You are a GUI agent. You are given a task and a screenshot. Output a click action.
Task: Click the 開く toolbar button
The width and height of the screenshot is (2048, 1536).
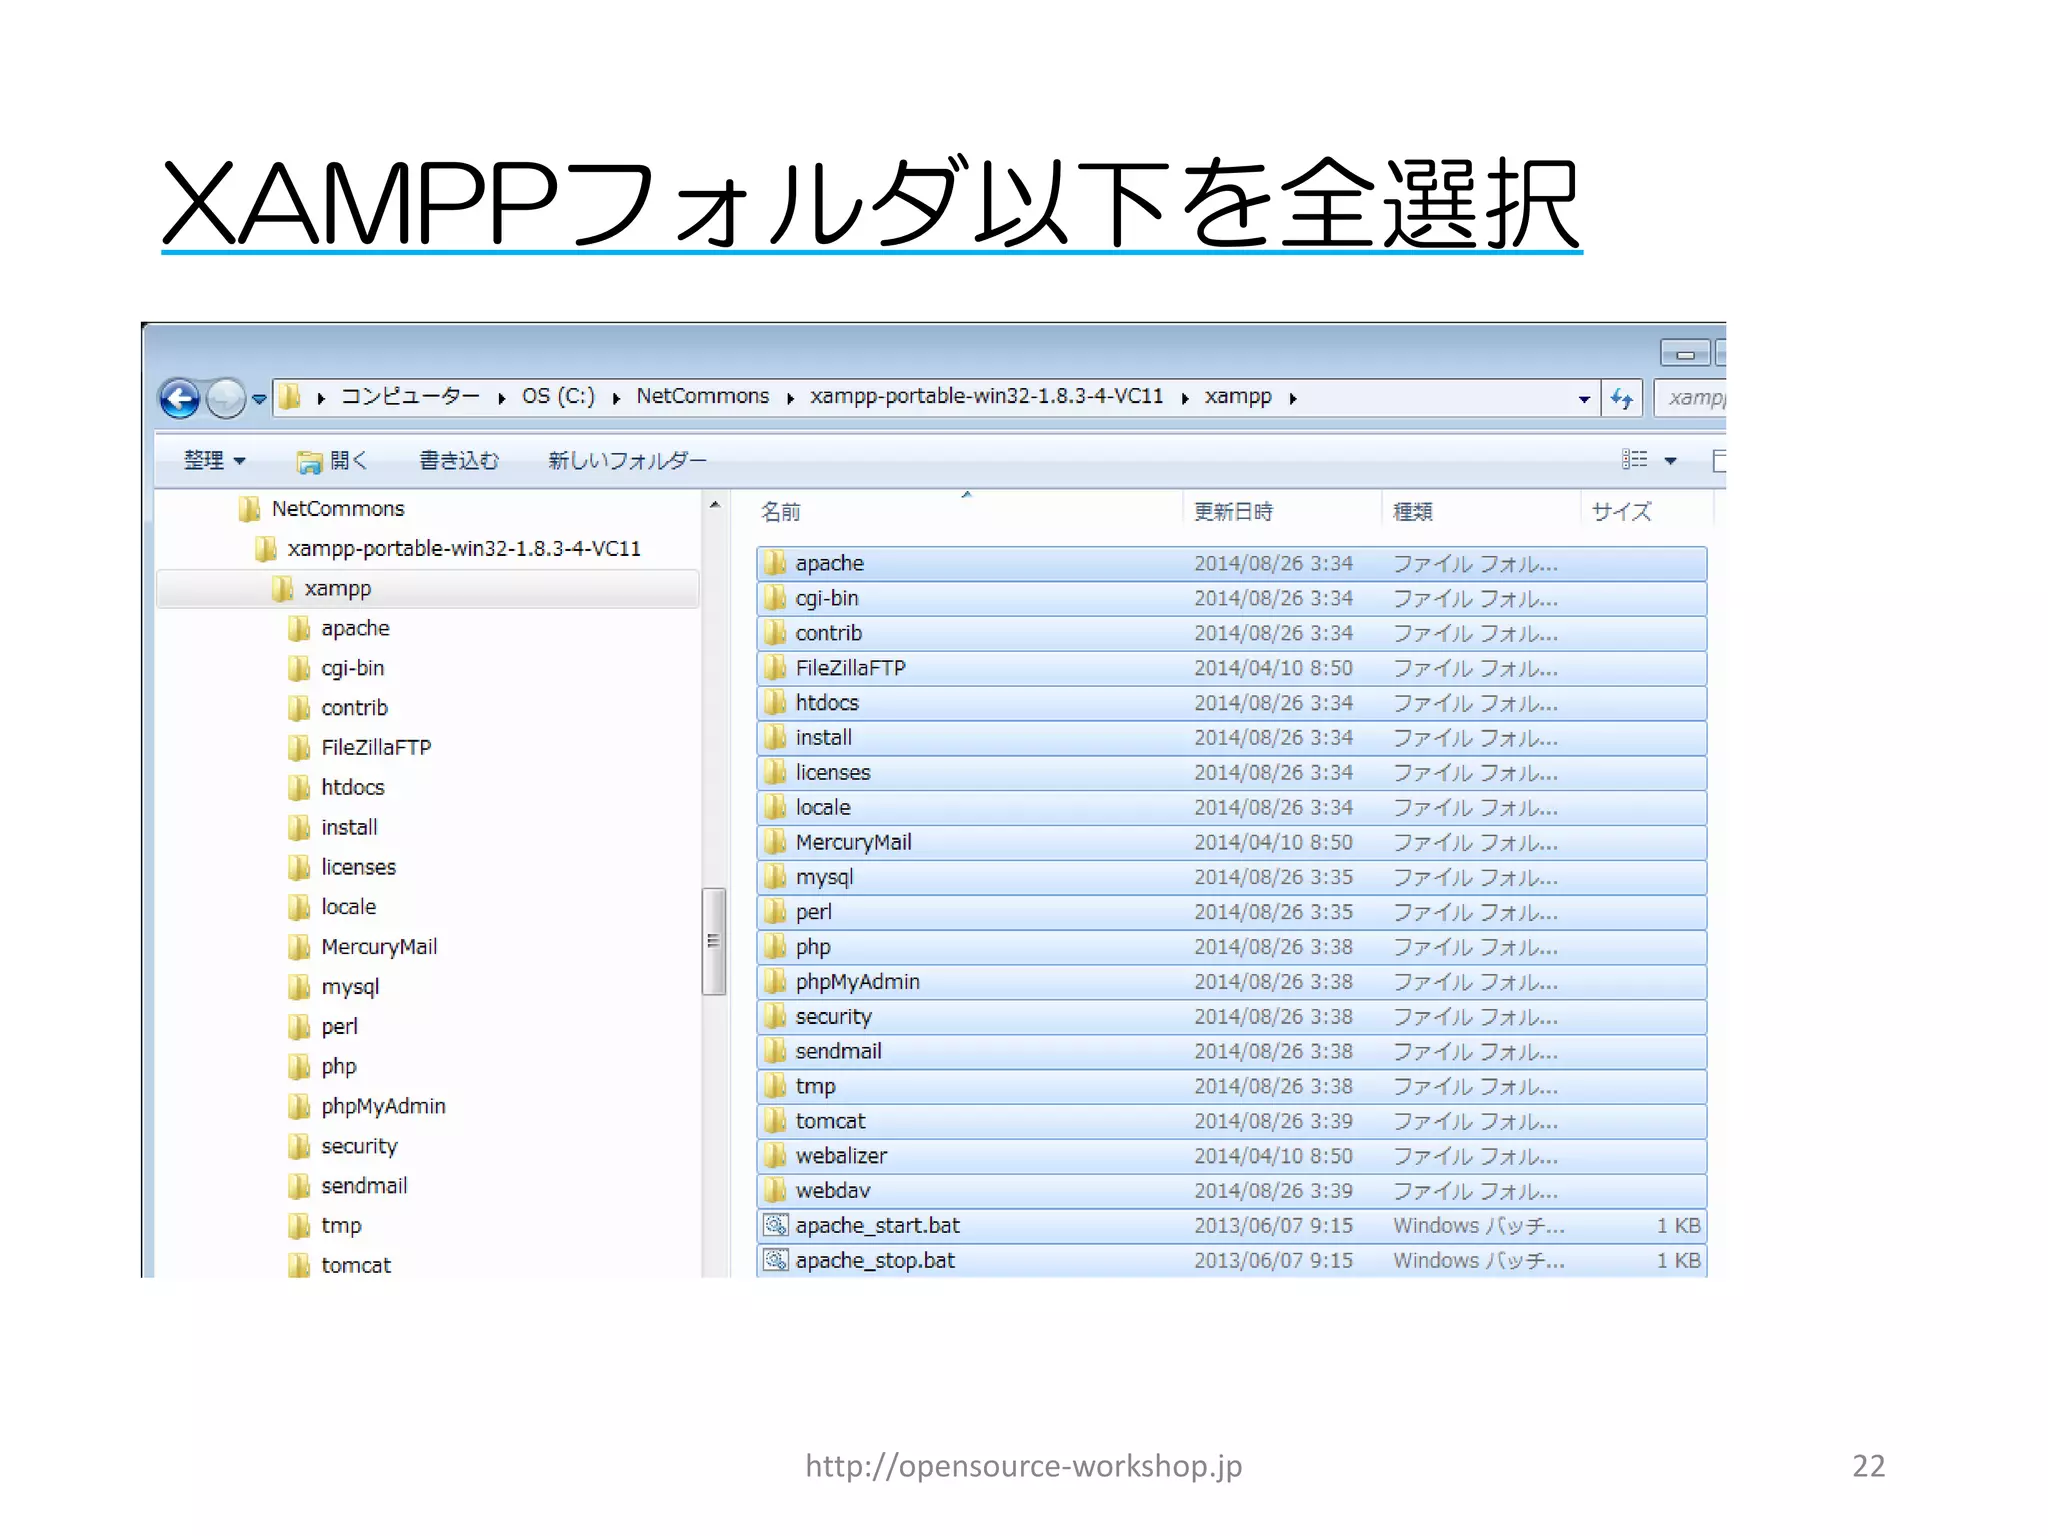[332, 460]
